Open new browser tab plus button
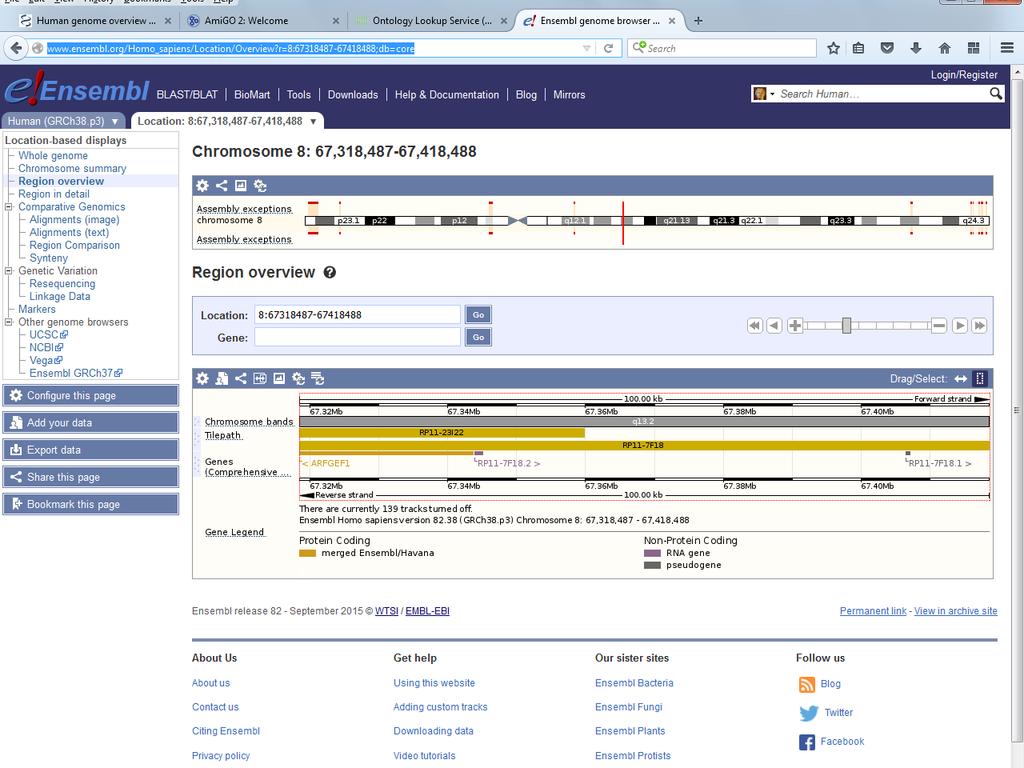 (x=698, y=21)
